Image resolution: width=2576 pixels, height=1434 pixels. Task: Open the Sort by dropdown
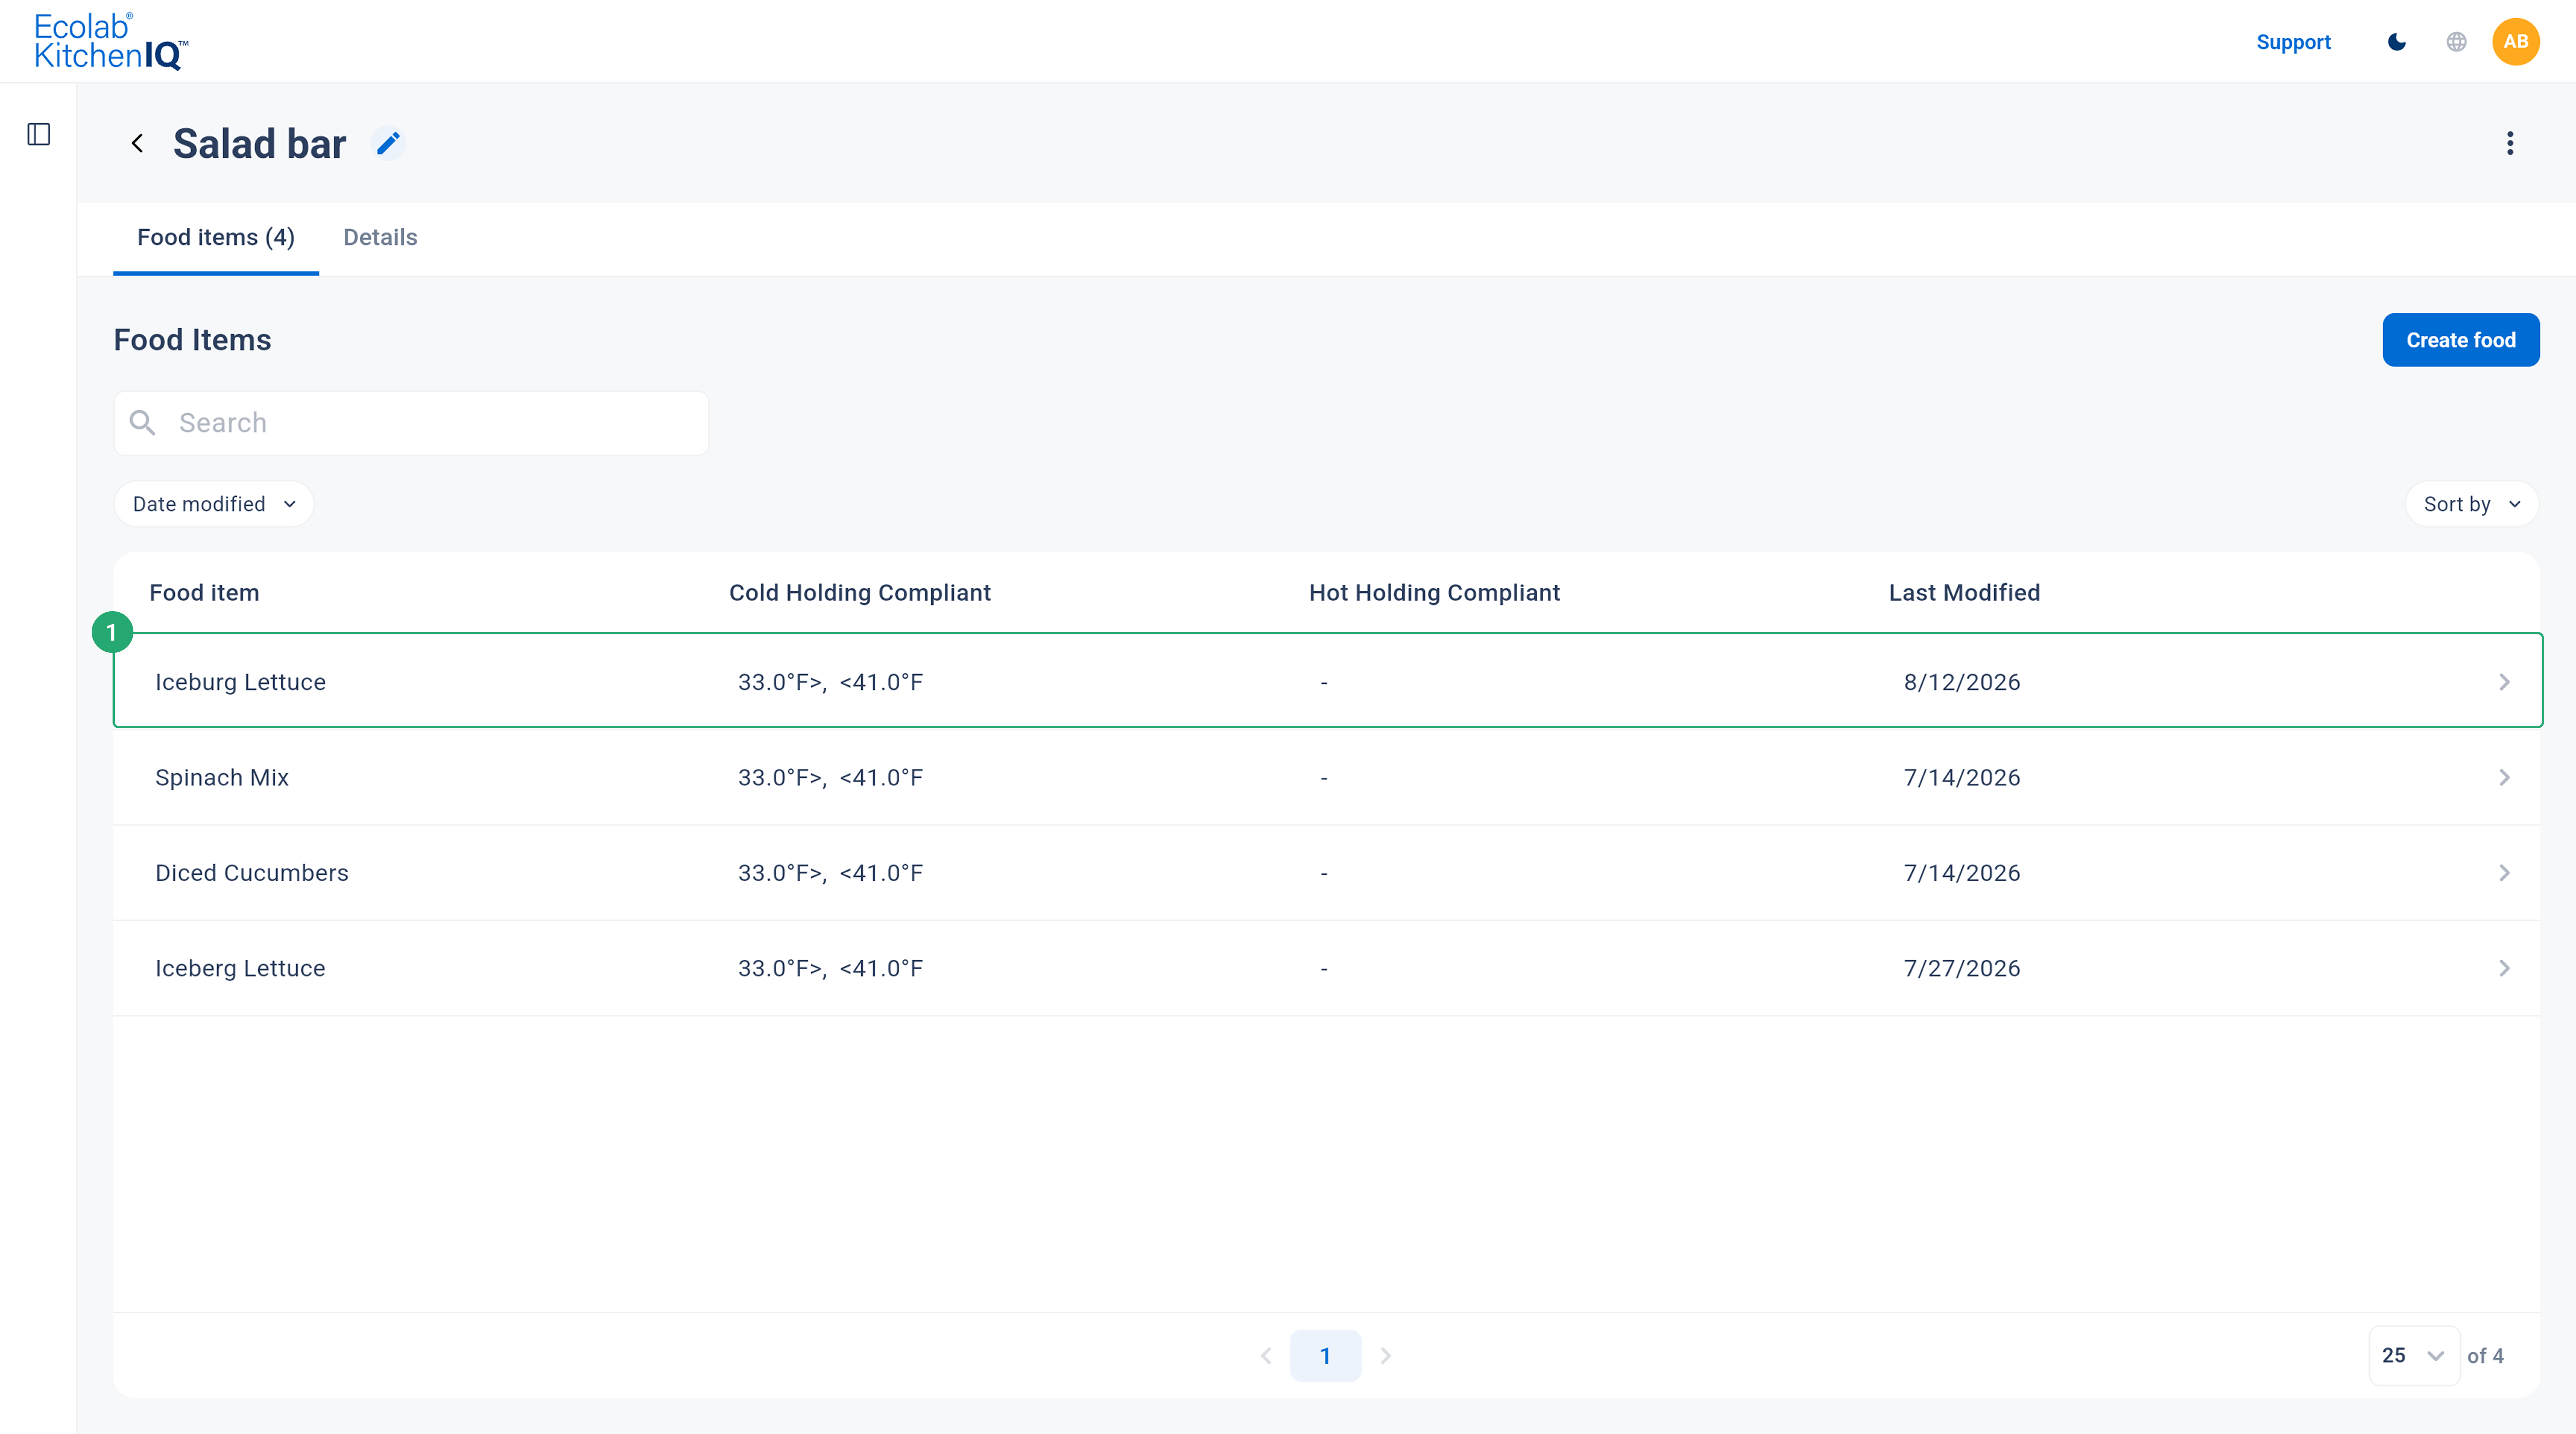click(x=2471, y=504)
